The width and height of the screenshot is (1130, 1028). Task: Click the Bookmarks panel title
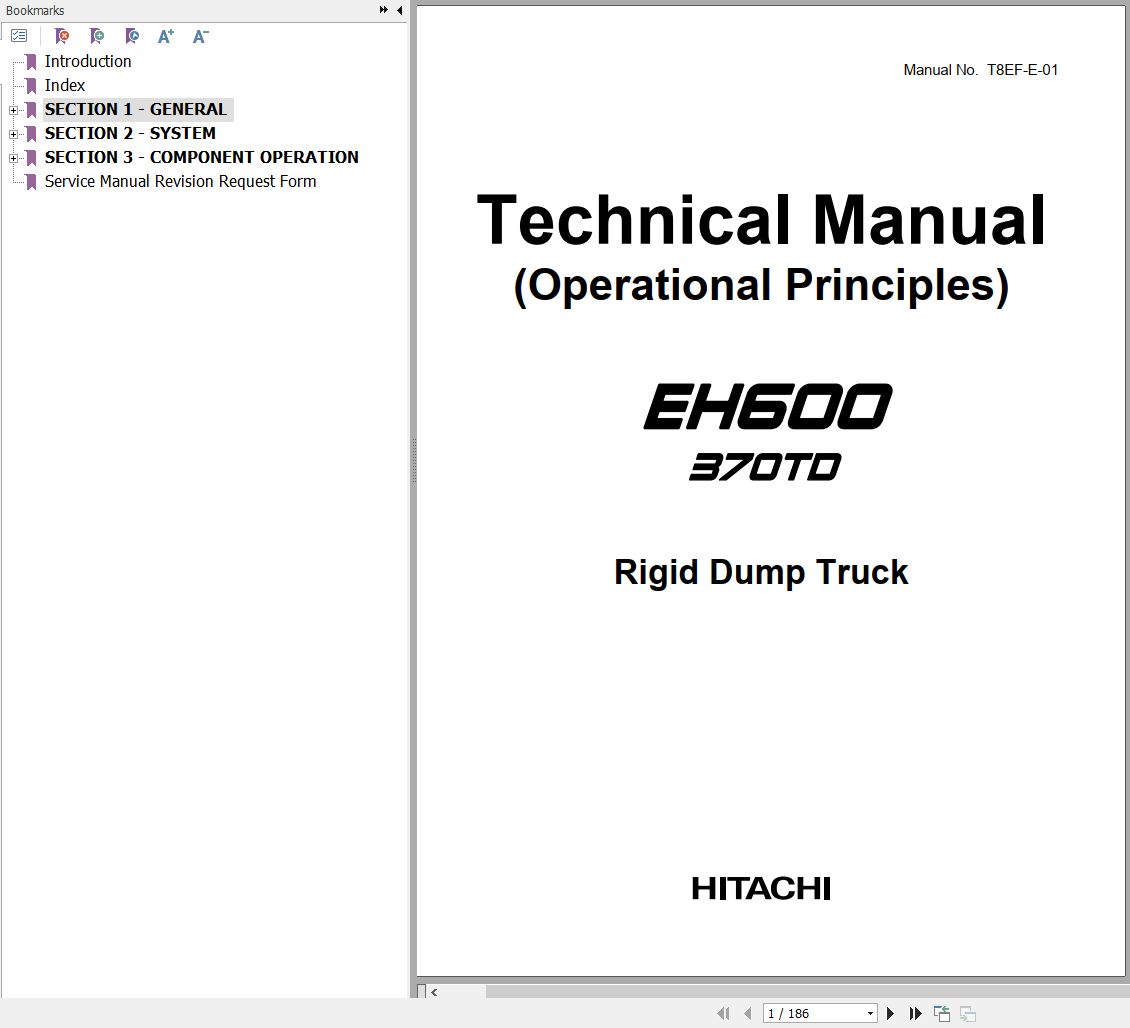click(x=35, y=10)
